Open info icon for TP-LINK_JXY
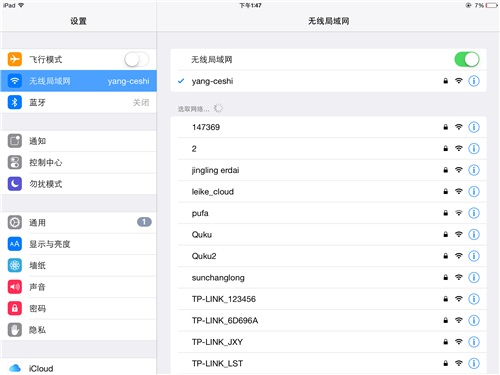This screenshot has height=375, width=500. 474,342
